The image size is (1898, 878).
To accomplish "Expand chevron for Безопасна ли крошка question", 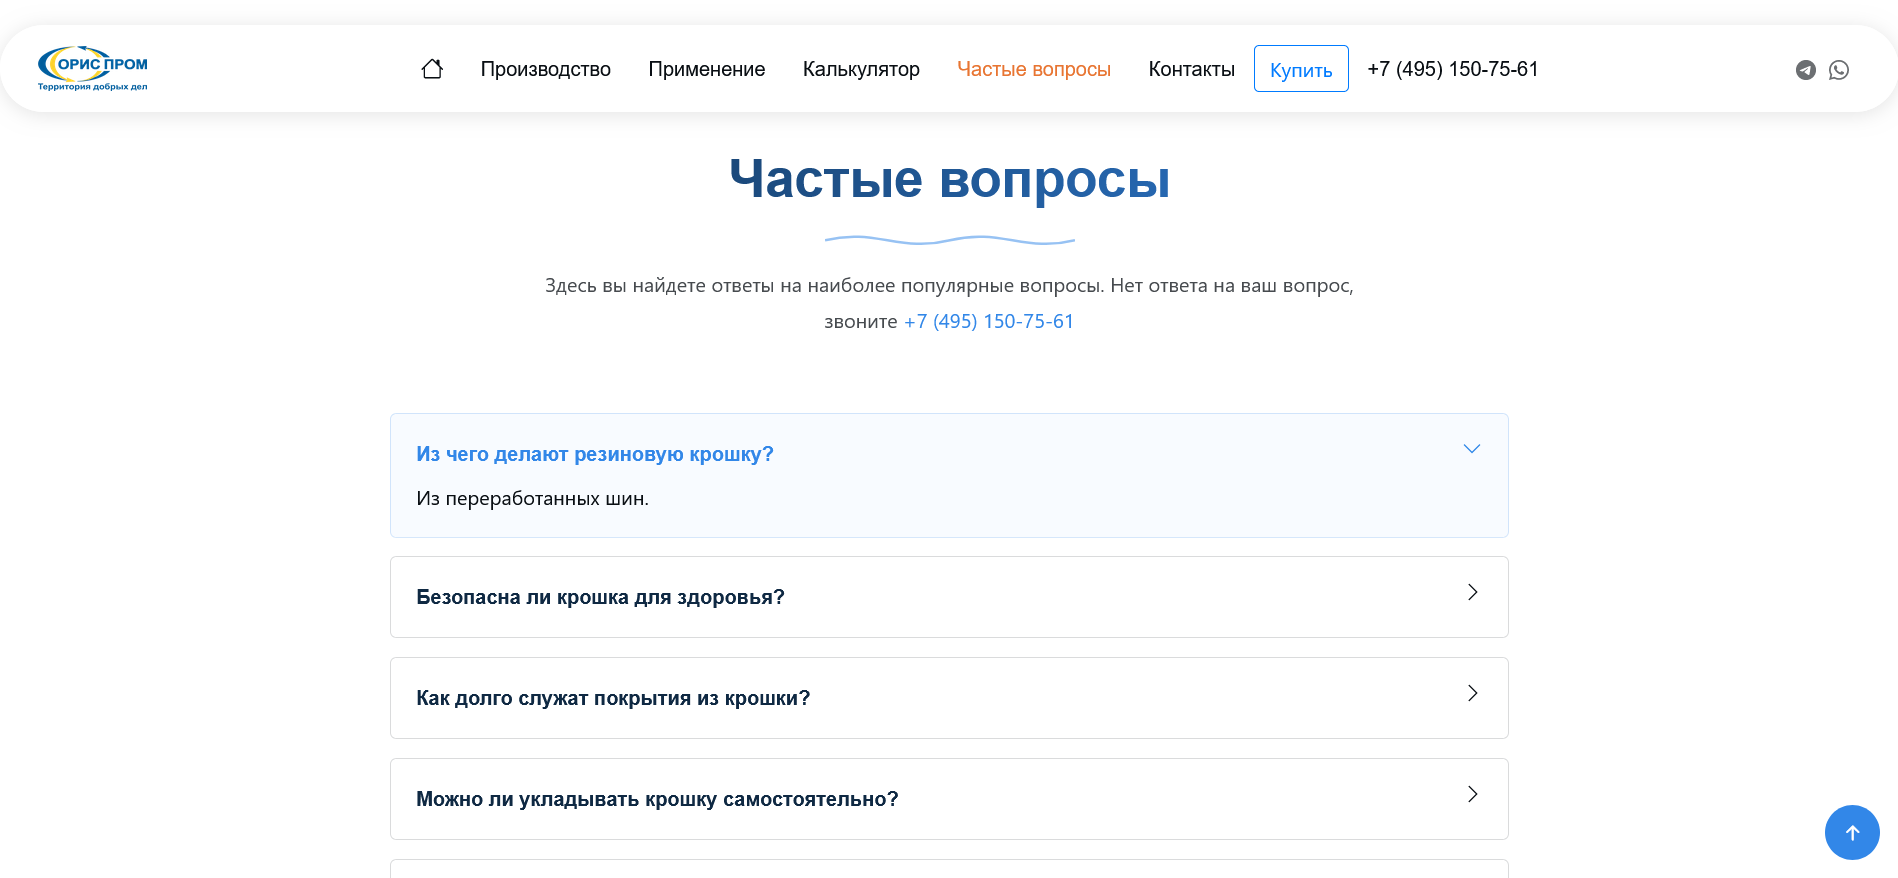I will [x=1471, y=592].
